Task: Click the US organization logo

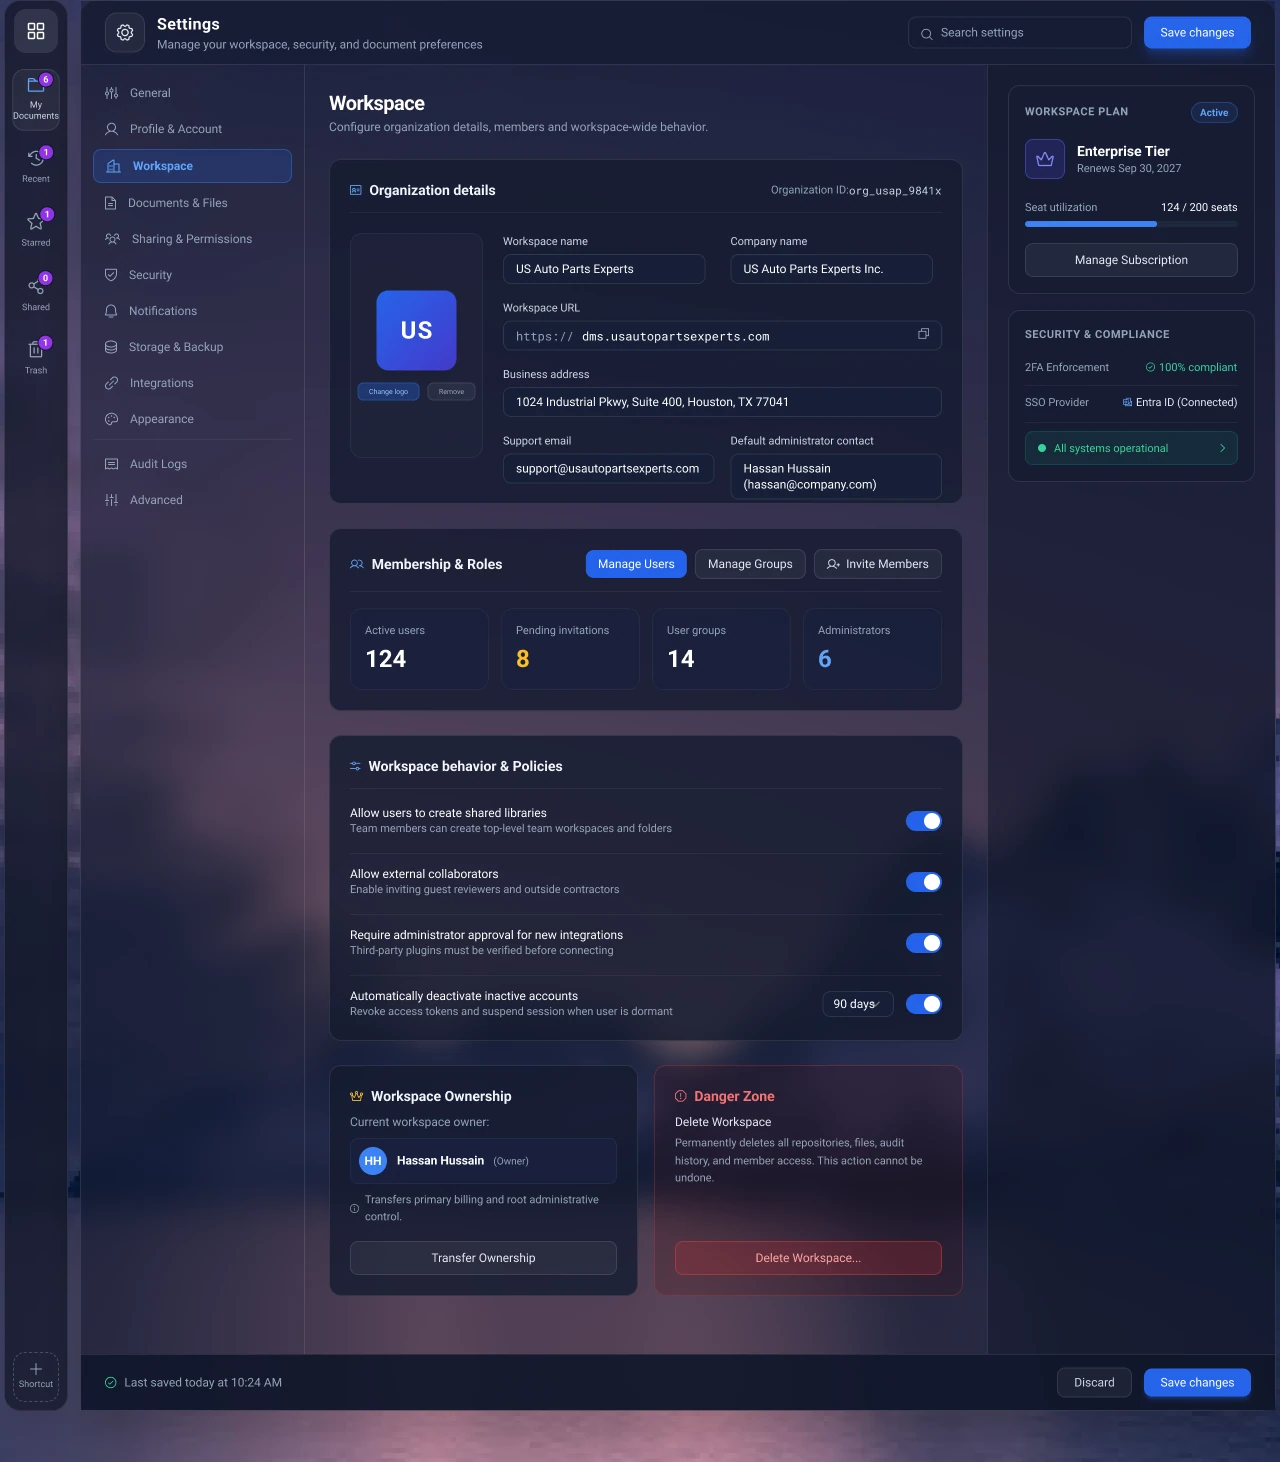Action: pyautogui.click(x=416, y=330)
